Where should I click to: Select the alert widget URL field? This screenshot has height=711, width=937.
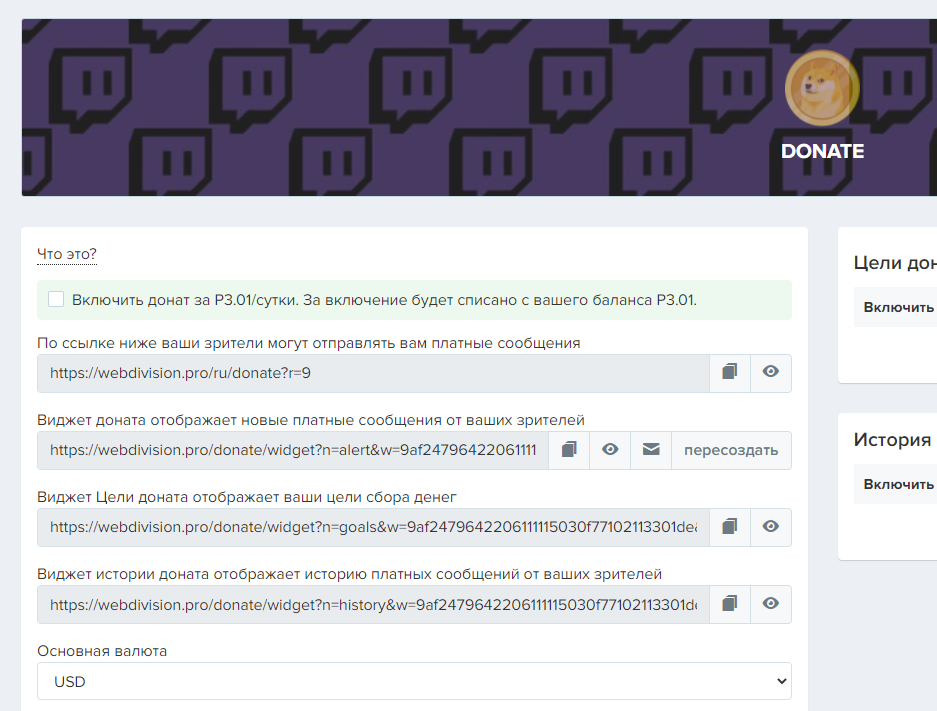pyautogui.click(x=293, y=450)
